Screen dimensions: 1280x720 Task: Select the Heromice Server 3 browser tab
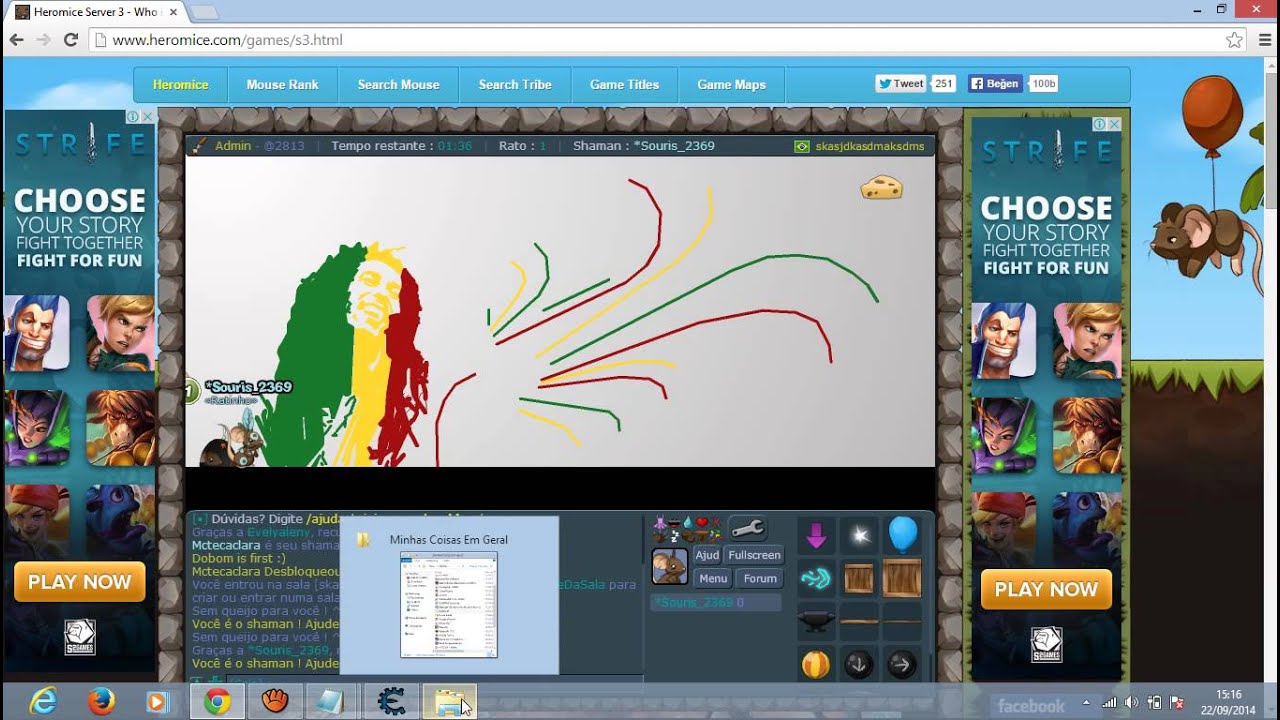point(95,12)
